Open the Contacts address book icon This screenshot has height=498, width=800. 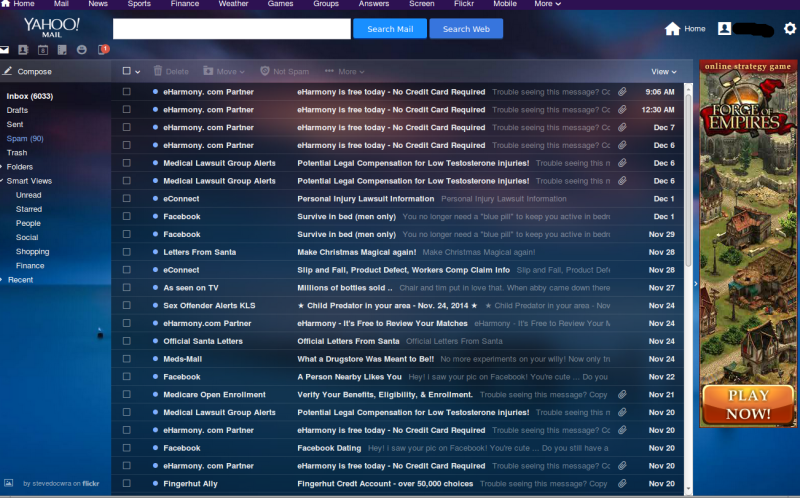23,49
